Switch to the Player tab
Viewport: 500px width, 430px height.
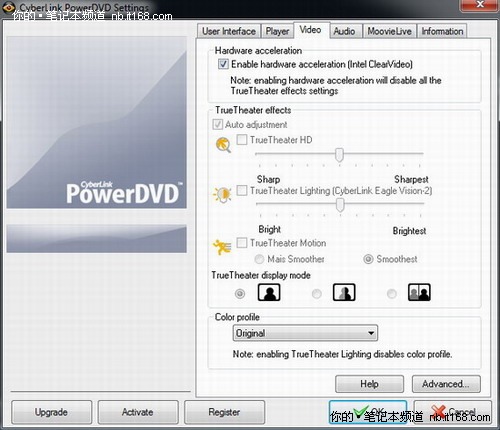277,31
